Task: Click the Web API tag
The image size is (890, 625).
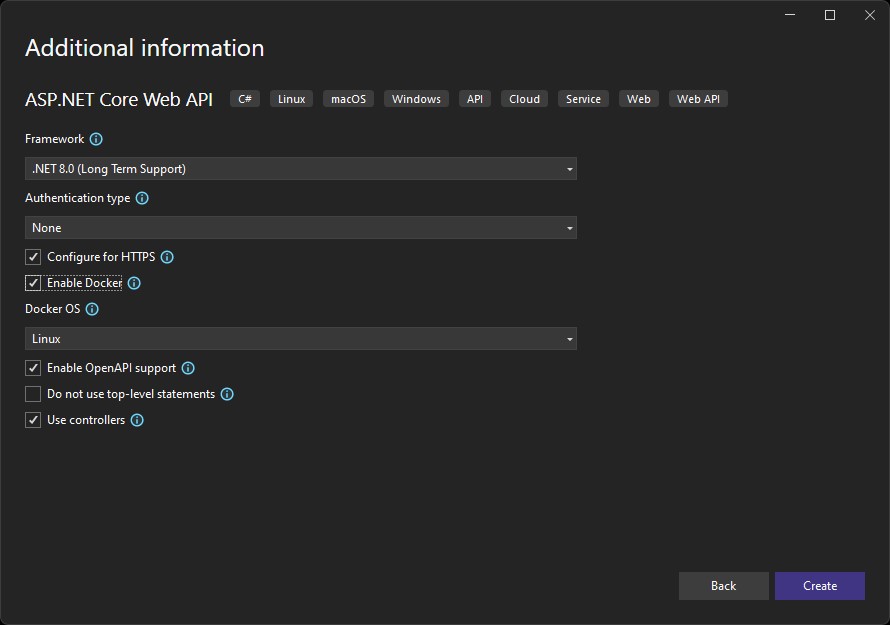Action: tap(698, 99)
